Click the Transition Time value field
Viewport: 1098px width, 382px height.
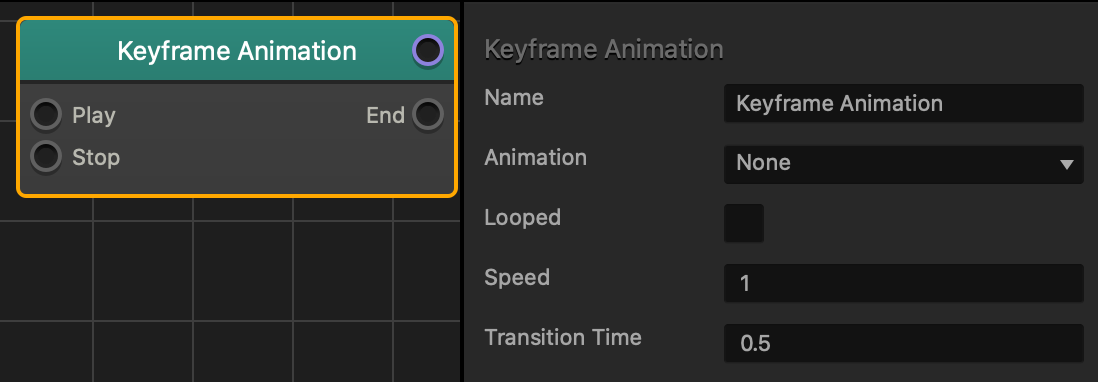tap(903, 343)
